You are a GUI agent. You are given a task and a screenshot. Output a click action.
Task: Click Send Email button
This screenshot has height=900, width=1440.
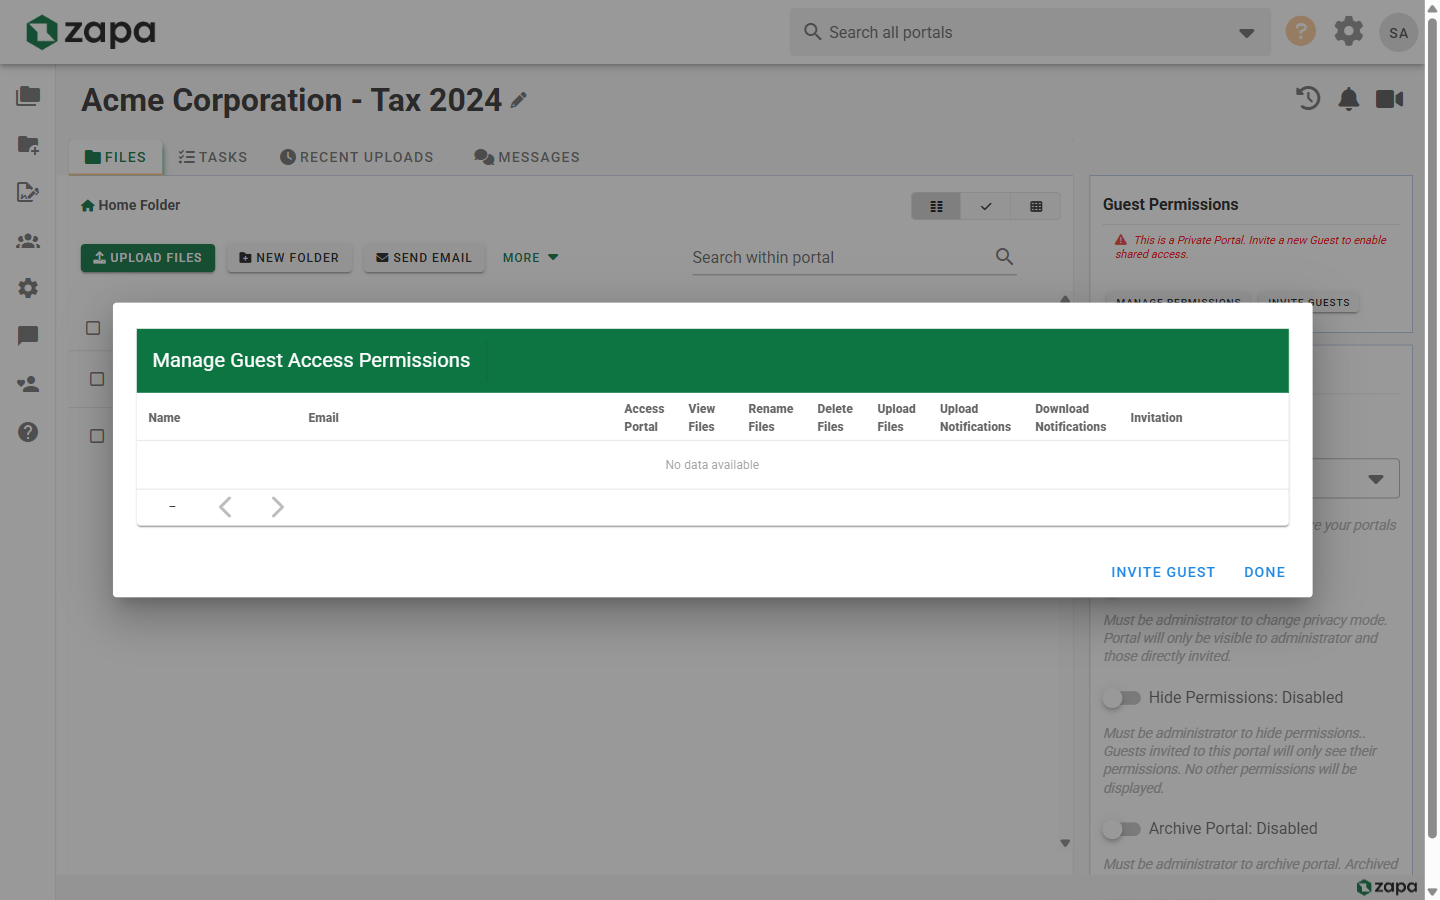[x=424, y=258]
